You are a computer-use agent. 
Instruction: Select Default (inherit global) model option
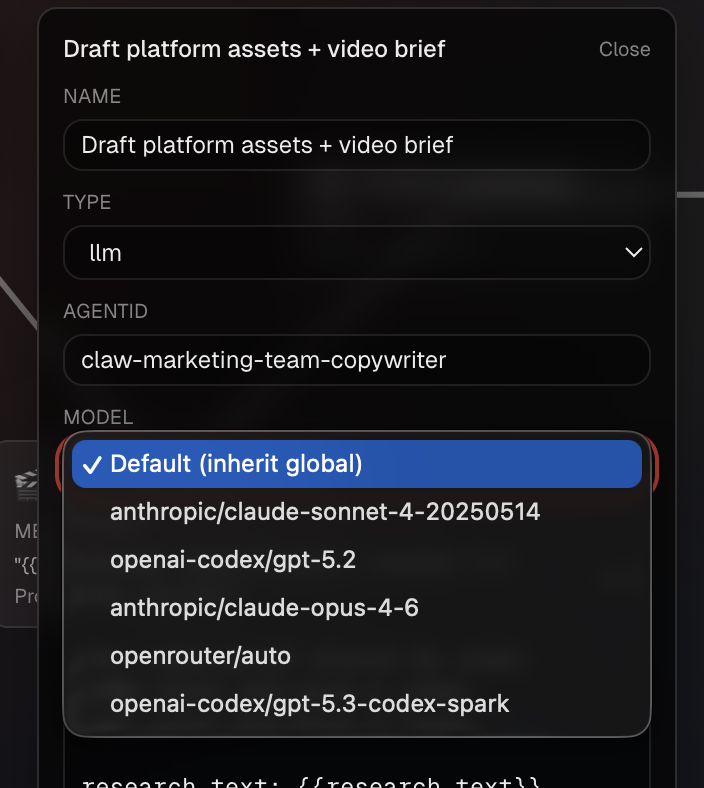click(x=357, y=464)
